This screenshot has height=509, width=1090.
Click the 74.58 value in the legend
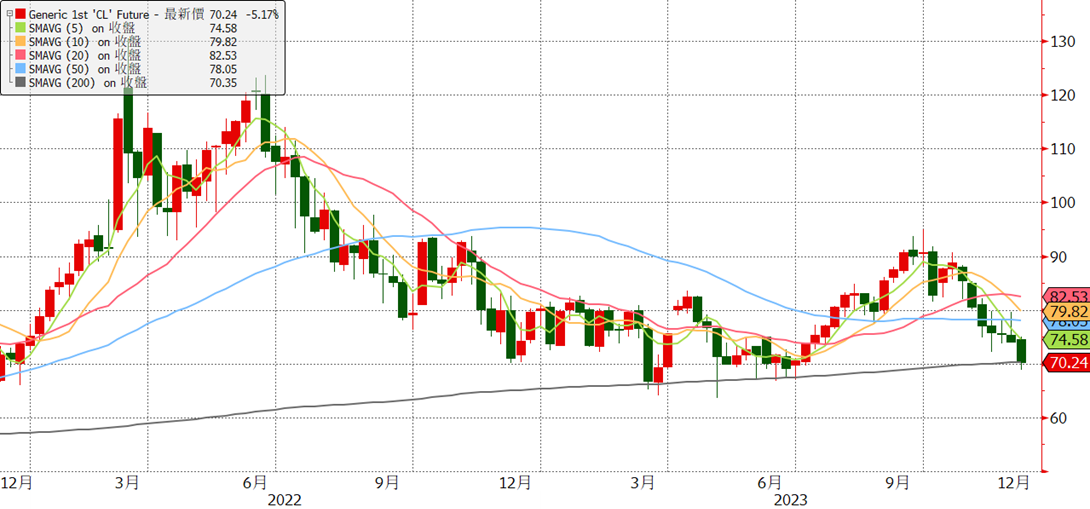[225, 27]
